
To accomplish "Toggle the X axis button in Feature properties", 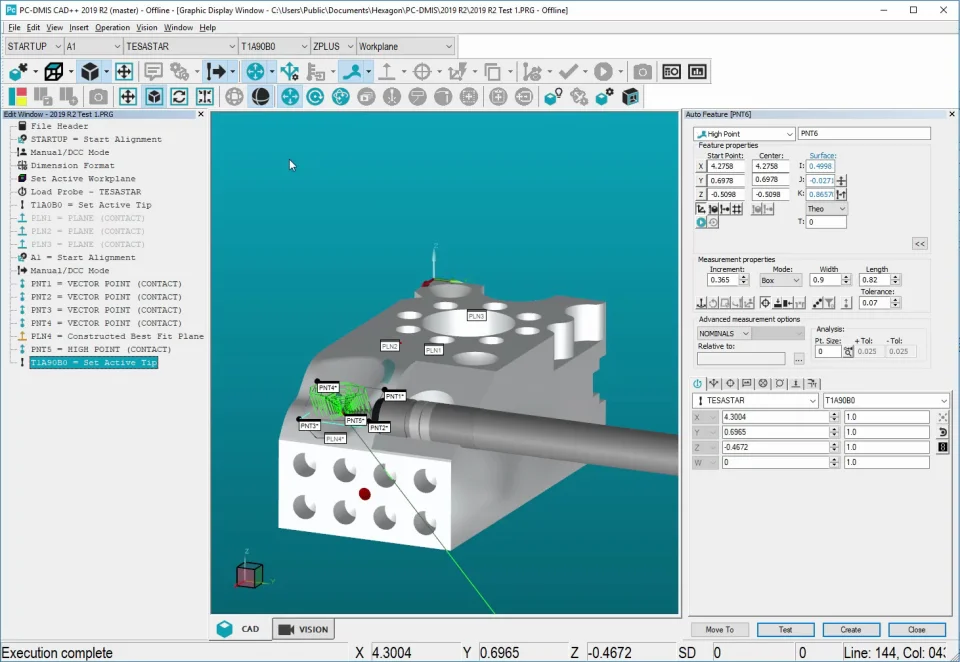I will click(701, 166).
